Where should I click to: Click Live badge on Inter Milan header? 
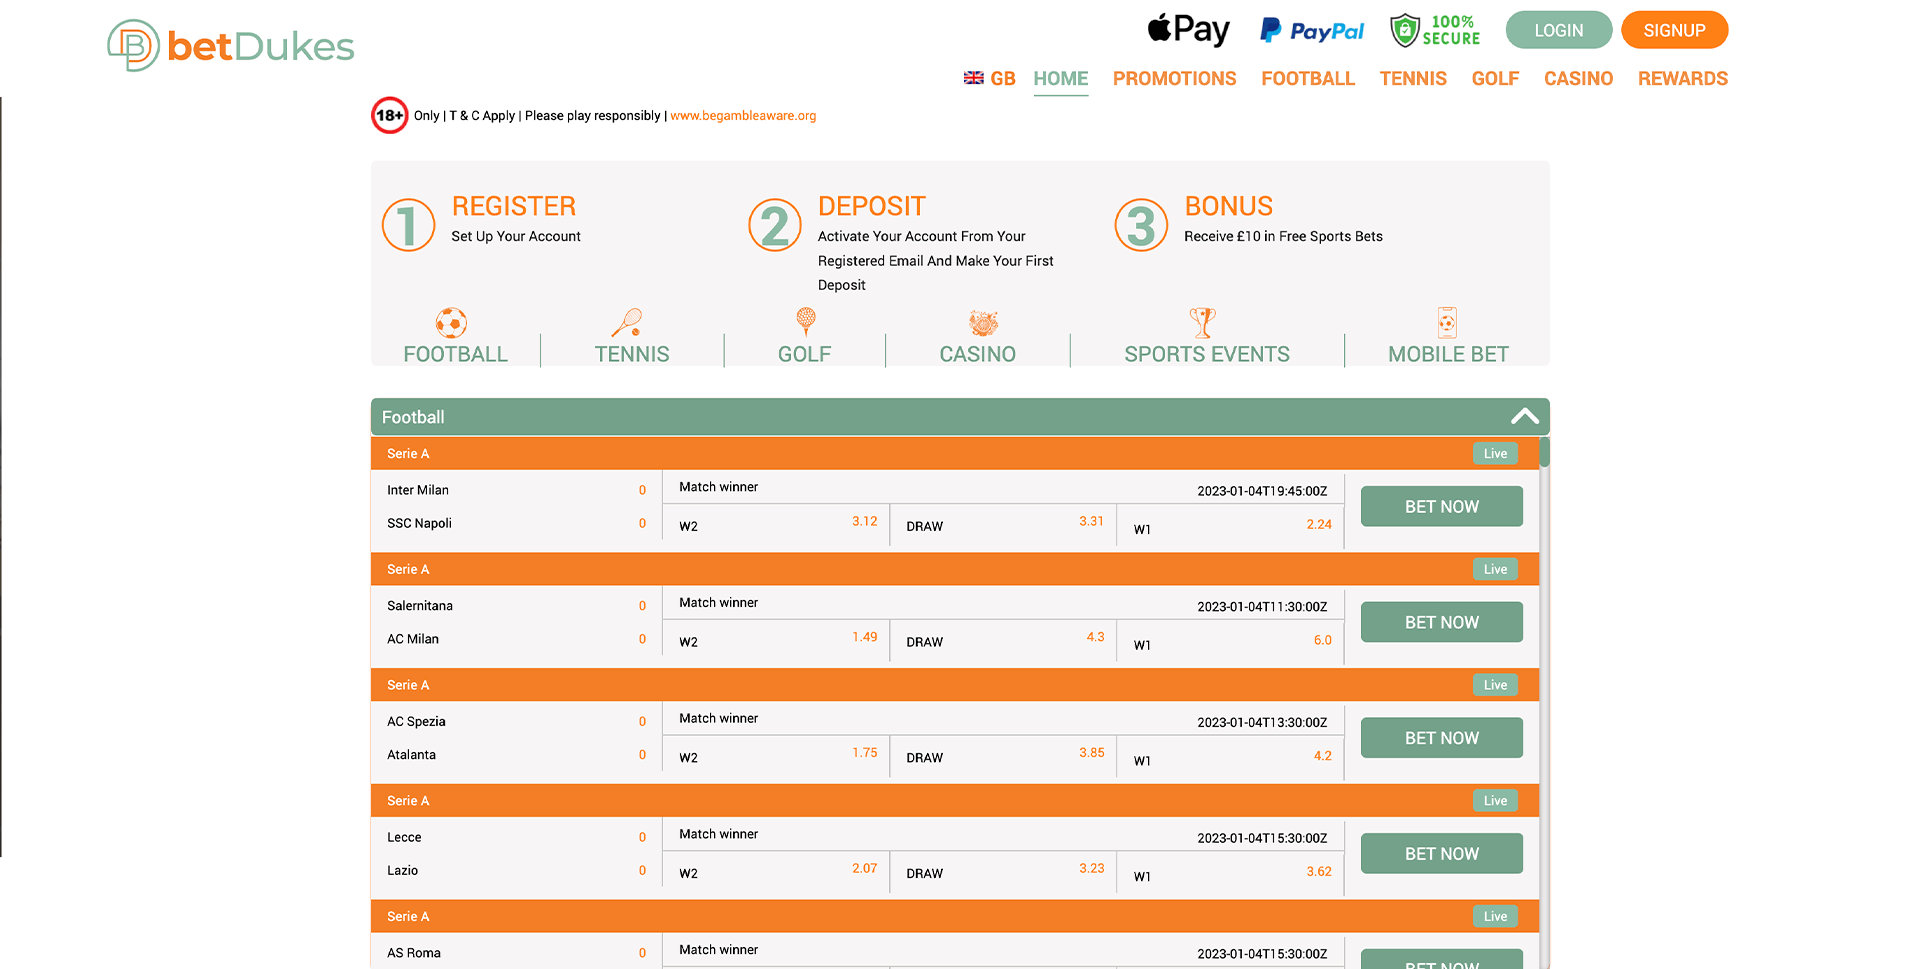[1495, 454]
